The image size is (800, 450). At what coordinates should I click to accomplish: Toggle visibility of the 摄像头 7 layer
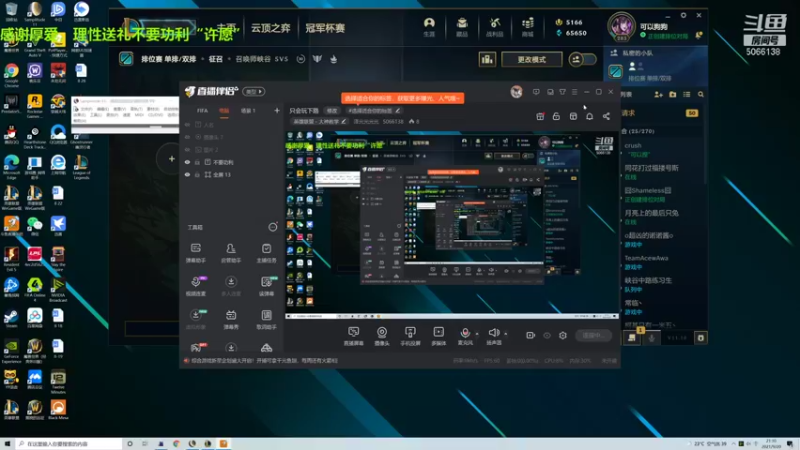tap(187, 137)
